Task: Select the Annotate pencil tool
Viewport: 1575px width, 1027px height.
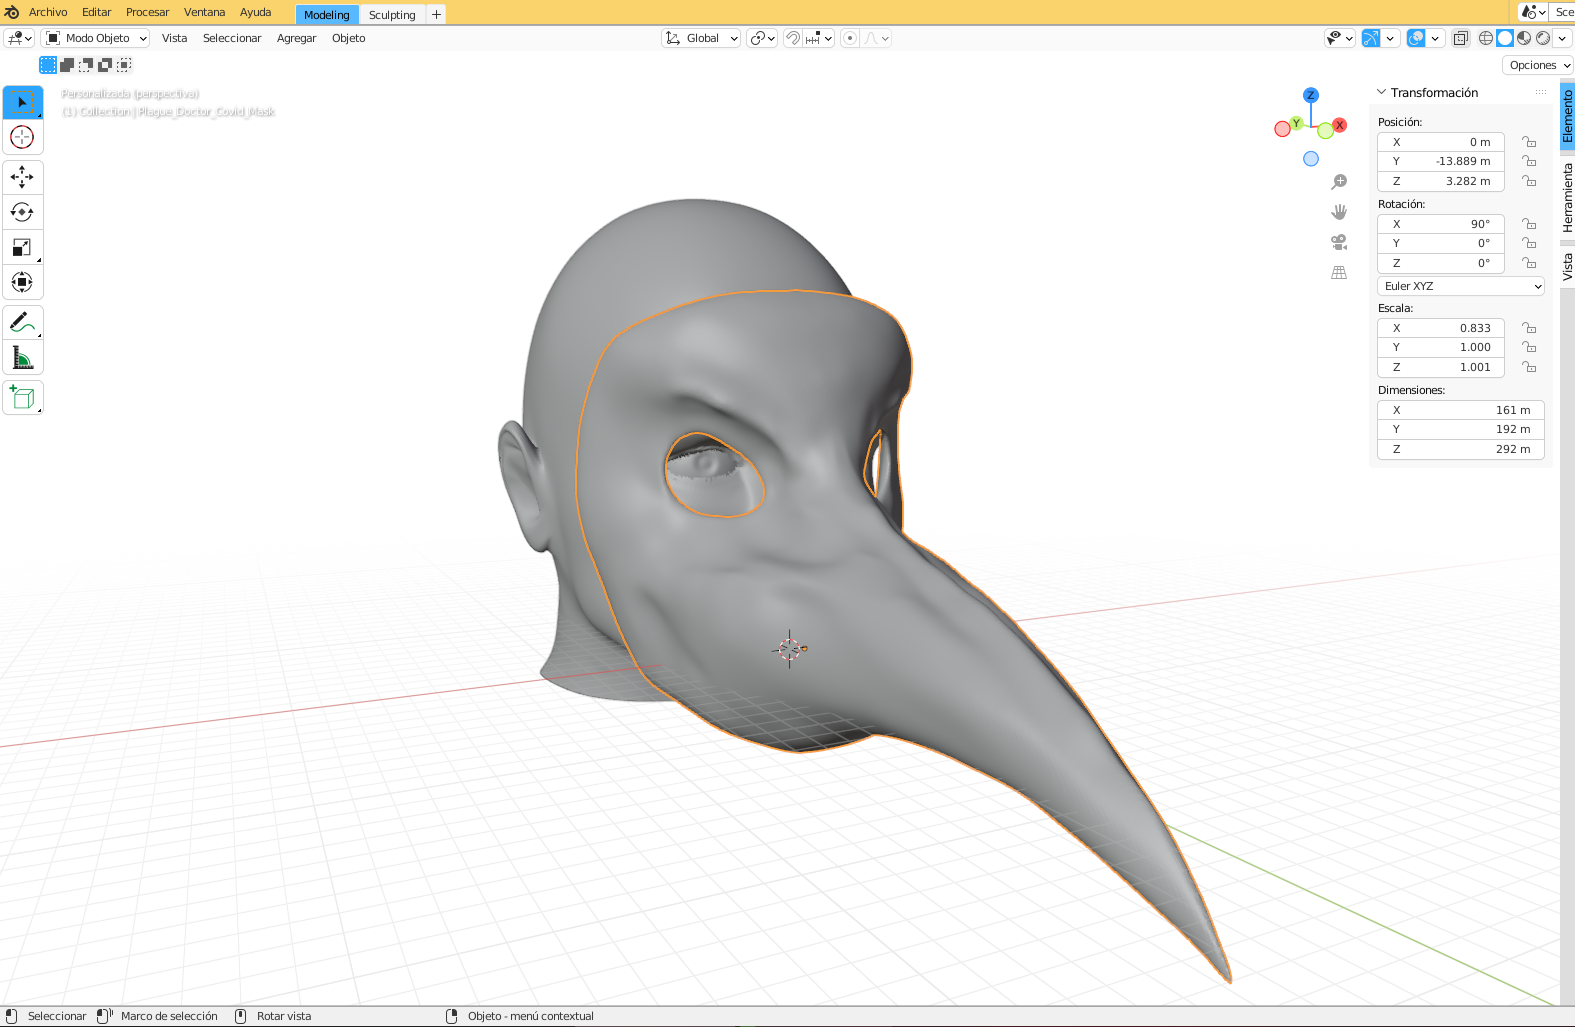Action: point(22,323)
